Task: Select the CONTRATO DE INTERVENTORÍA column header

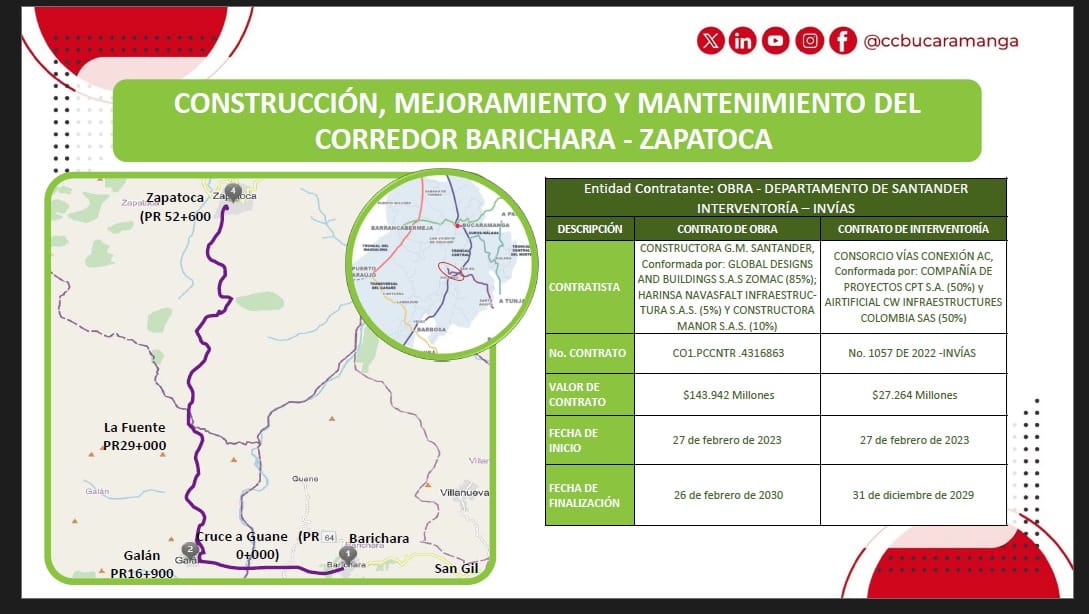Action: coord(913,228)
